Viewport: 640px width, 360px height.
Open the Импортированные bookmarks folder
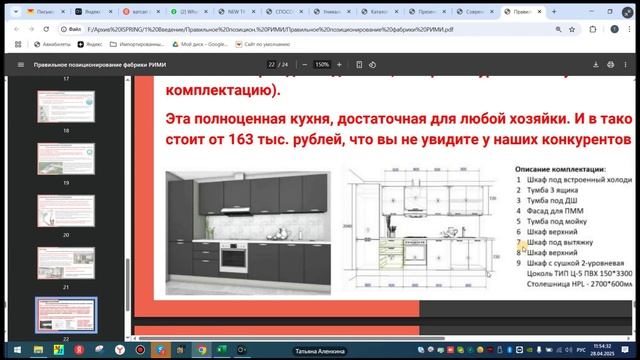[137, 44]
